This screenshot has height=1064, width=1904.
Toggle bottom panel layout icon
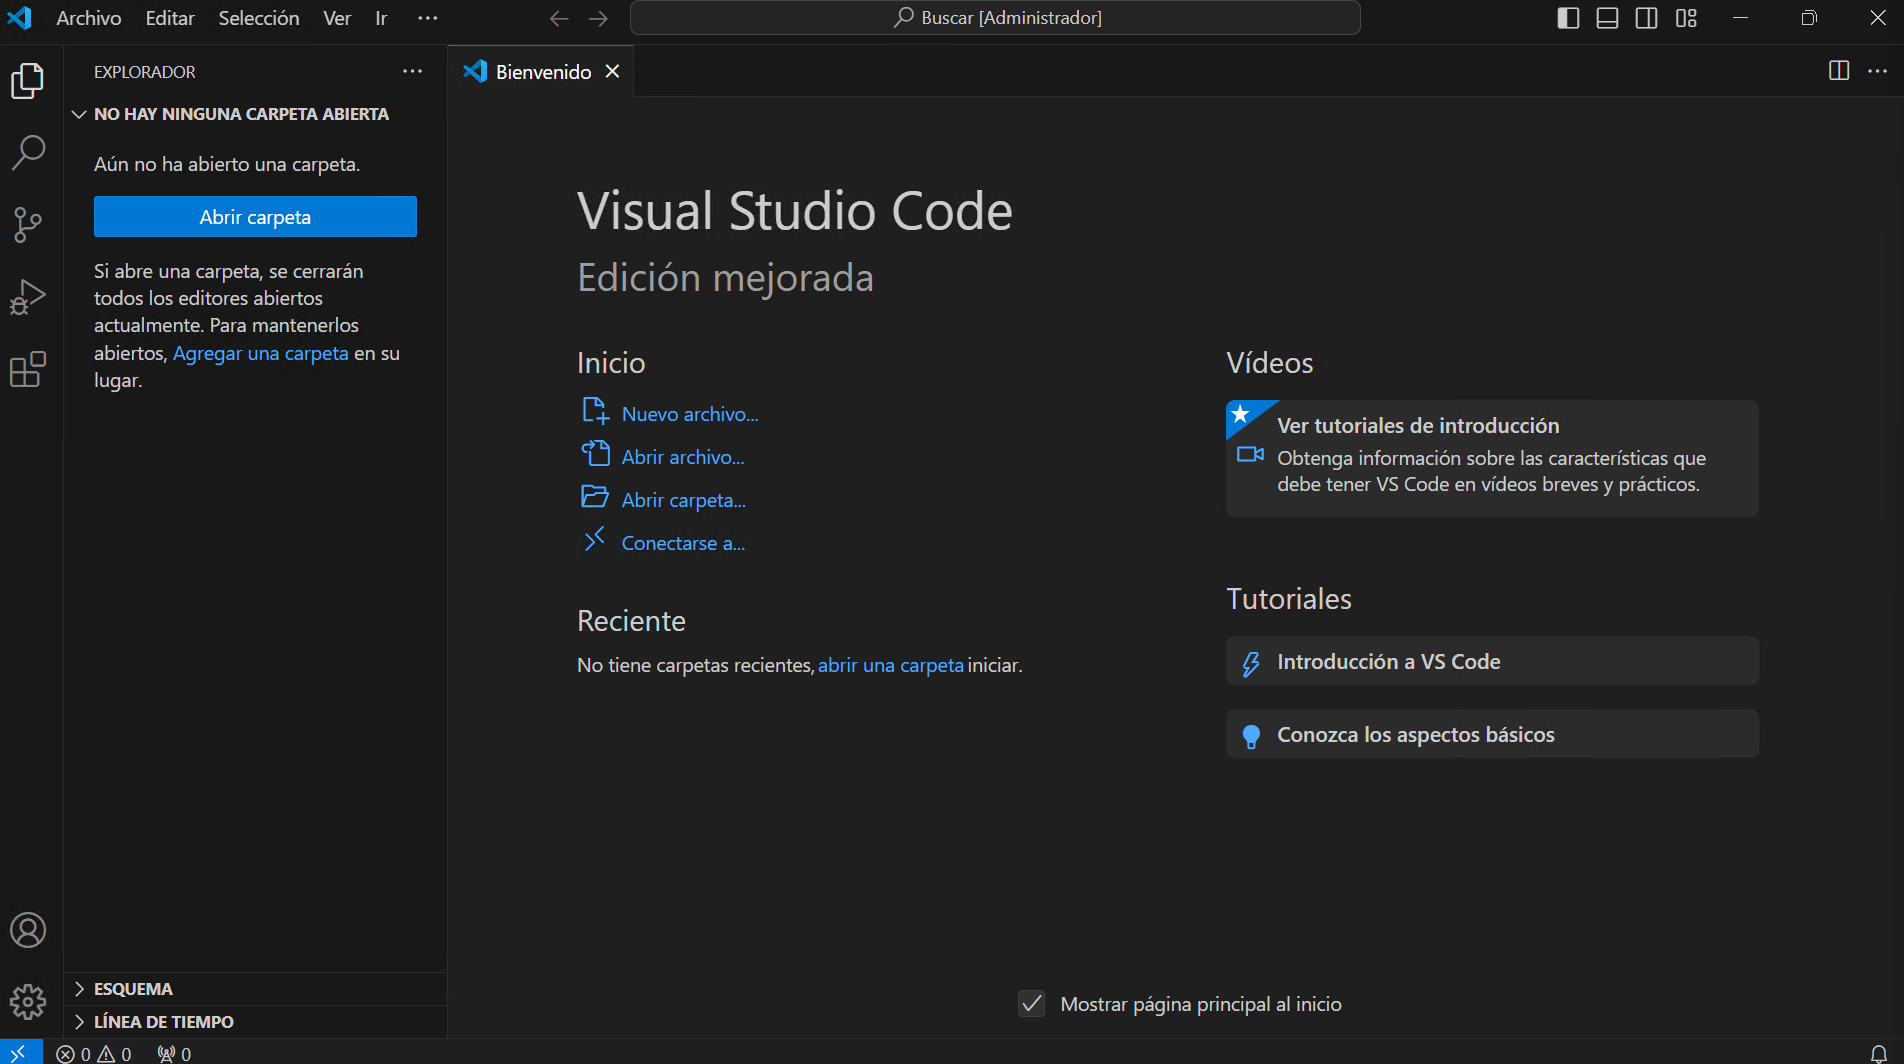(x=1607, y=18)
